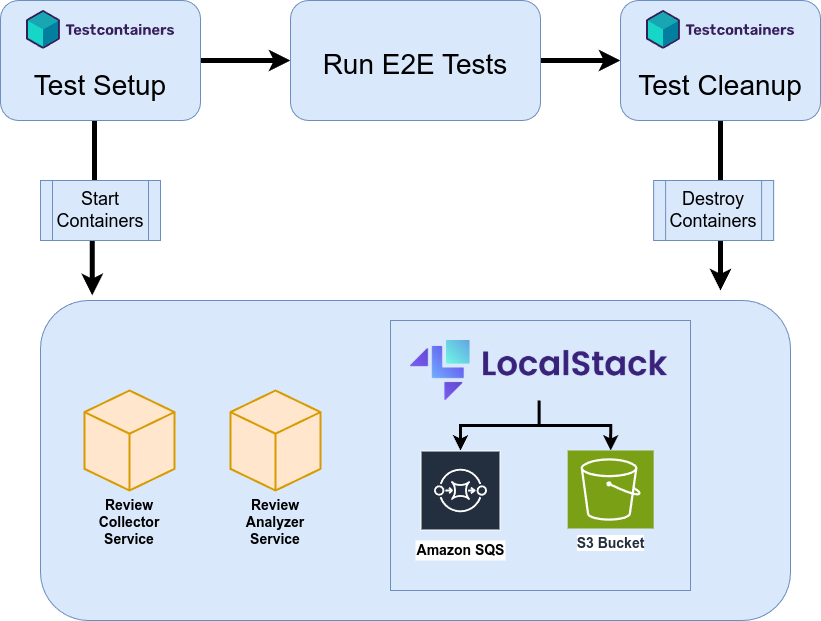Viewport: 821px width, 621px height.
Task: Click the Testcontainers text in Test Cleanup
Action: [740, 30]
